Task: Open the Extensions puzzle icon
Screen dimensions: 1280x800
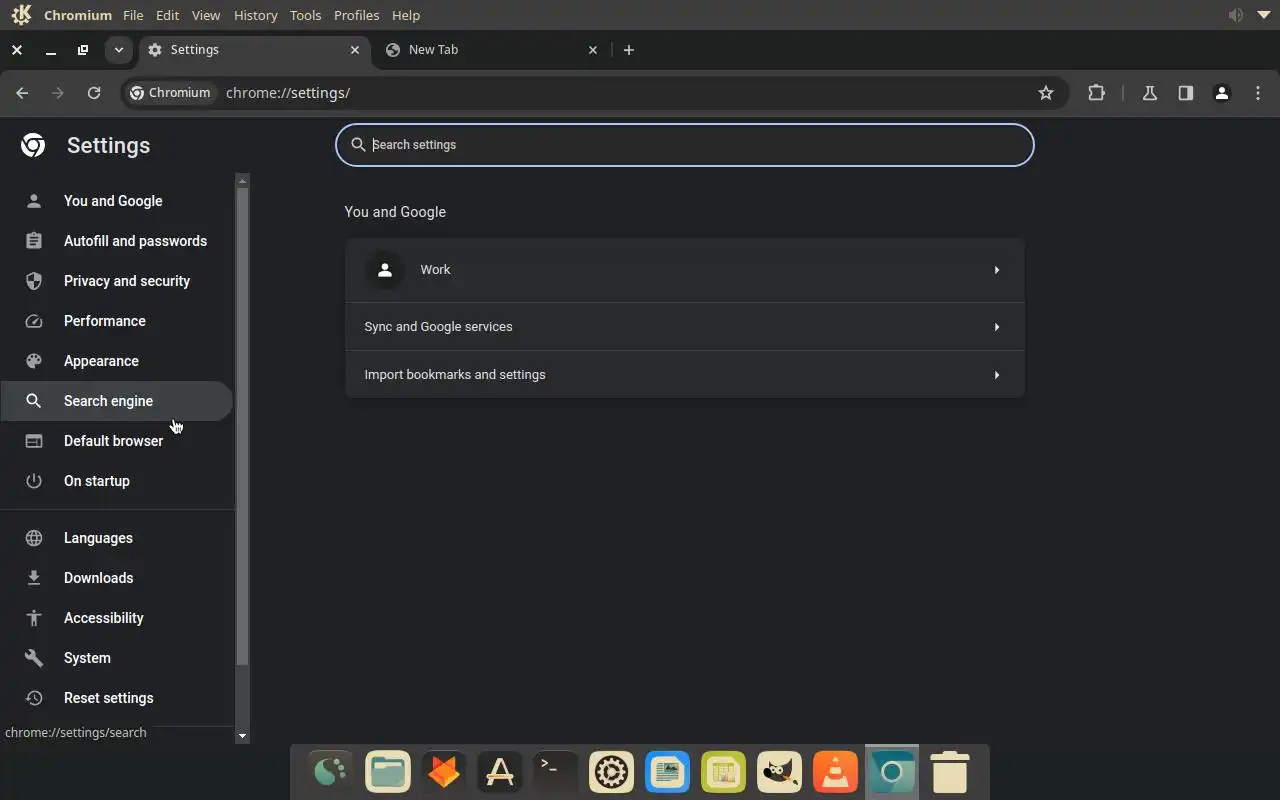Action: pos(1097,93)
